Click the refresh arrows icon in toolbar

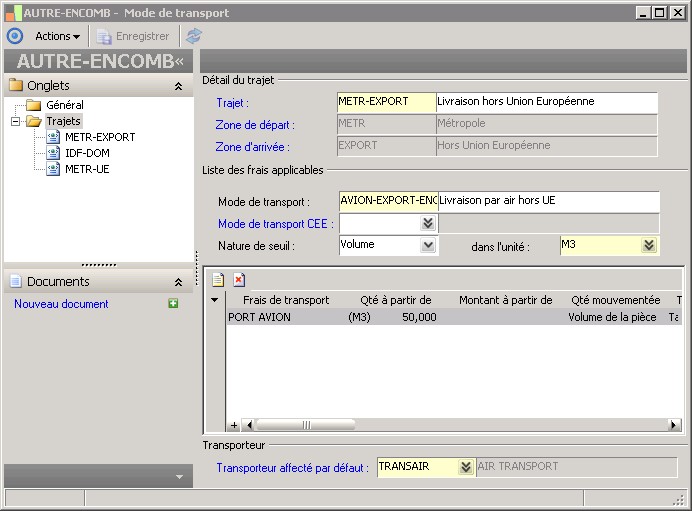click(194, 36)
